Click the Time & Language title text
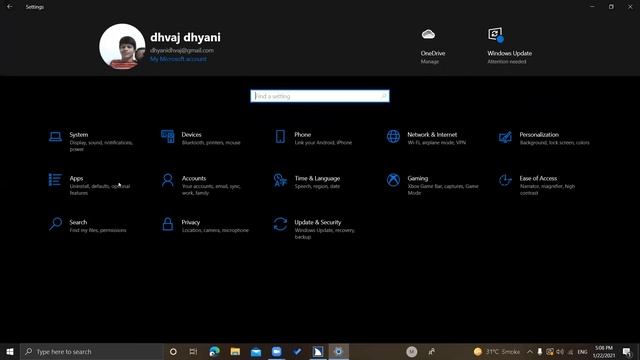 (317, 178)
